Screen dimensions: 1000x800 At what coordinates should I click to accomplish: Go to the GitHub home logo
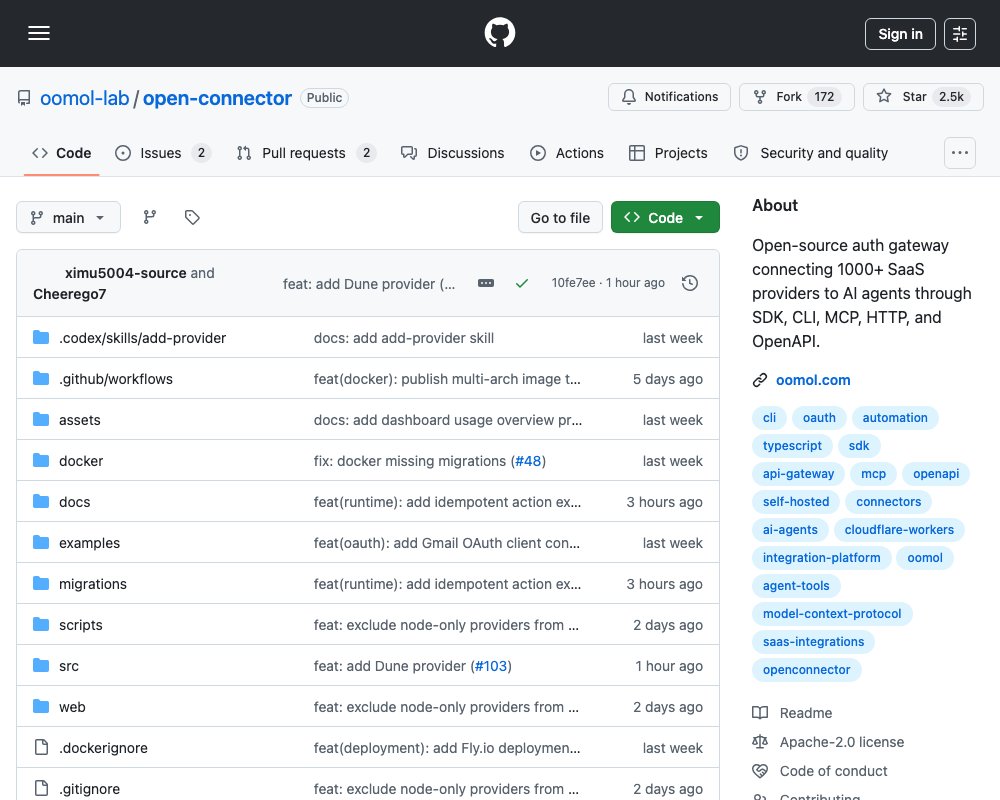pyautogui.click(x=499, y=33)
